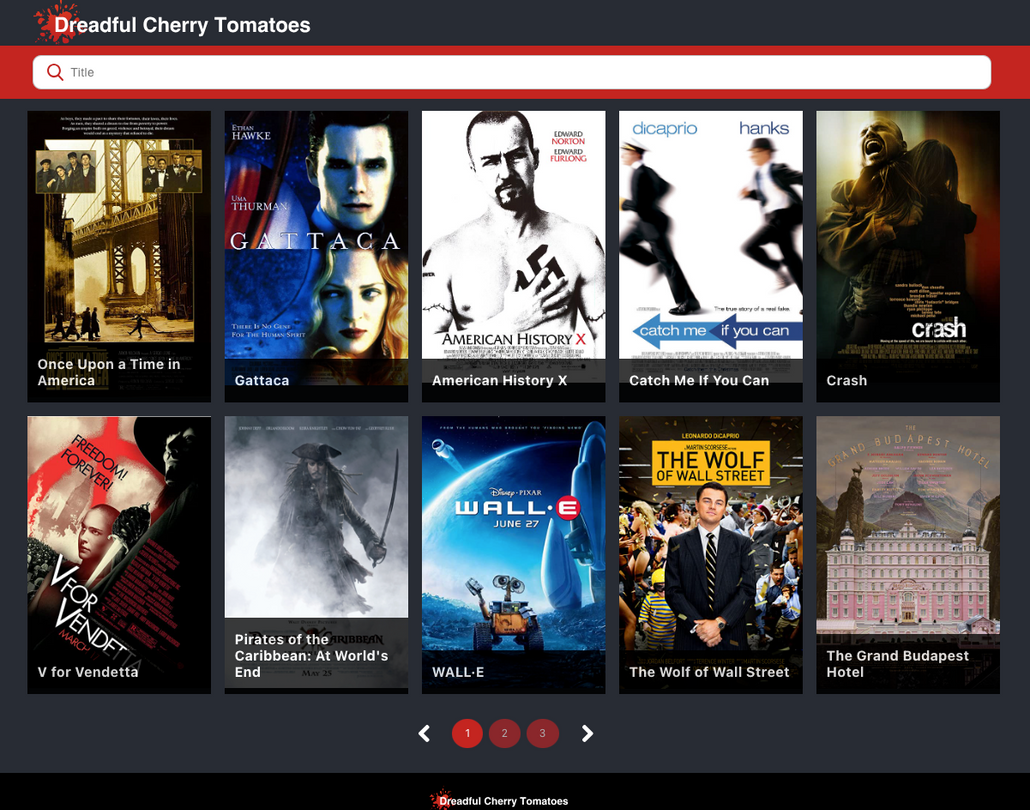
Task: Click the 'American History X' title caption
Action: point(499,380)
